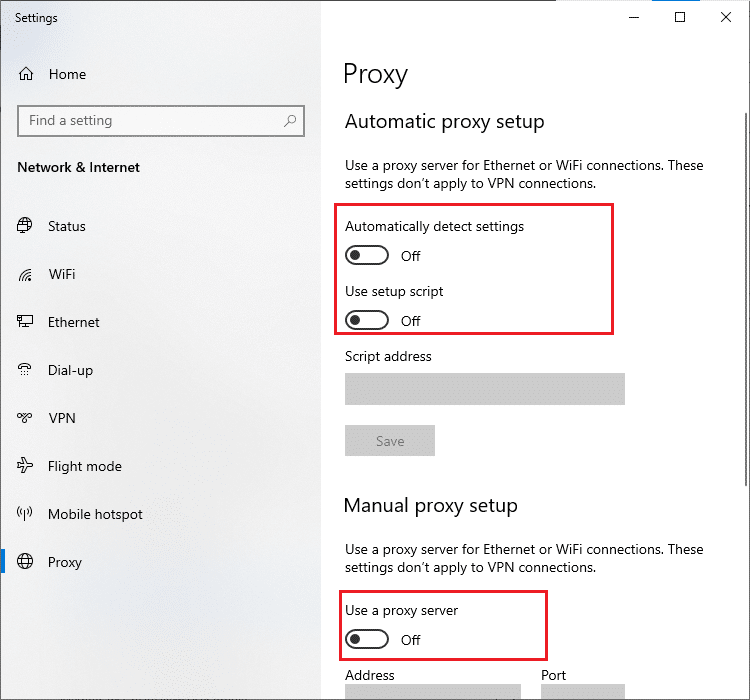Maximize the Settings window
The height and width of the screenshot is (700, 750).
pyautogui.click(x=680, y=17)
